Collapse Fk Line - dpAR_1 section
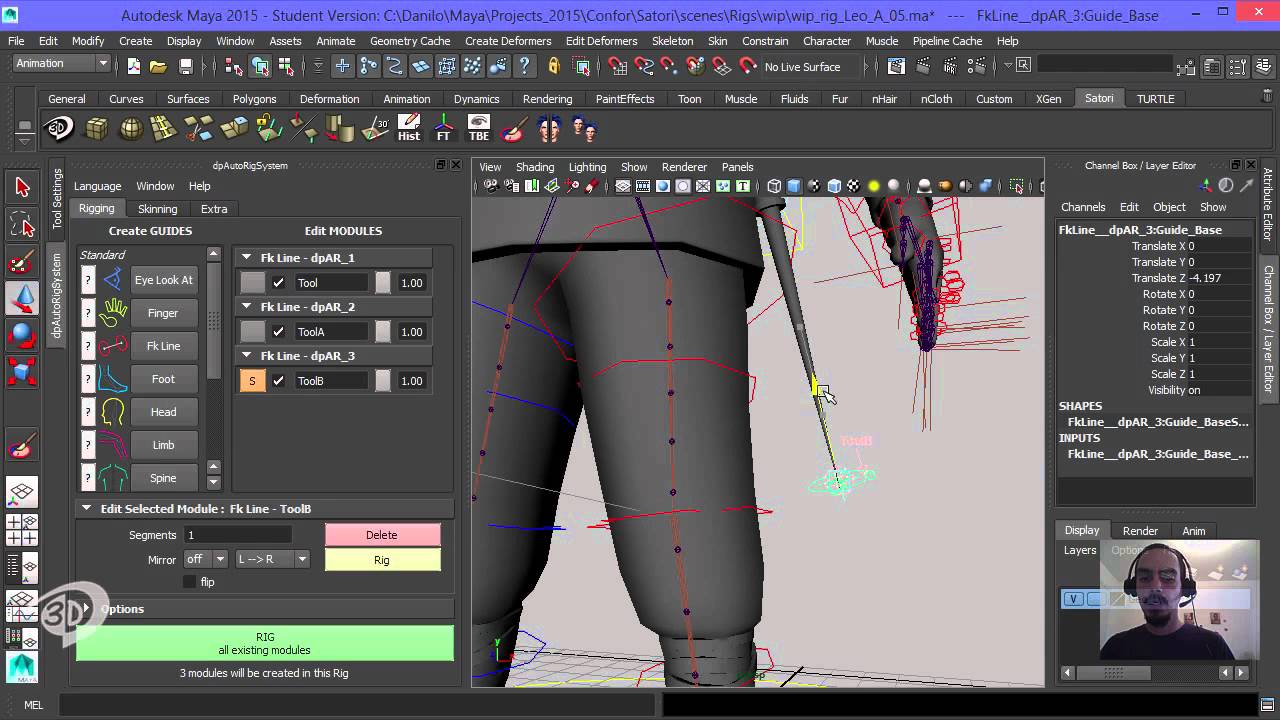Image resolution: width=1280 pixels, height=720 pixels. (247, 258)
